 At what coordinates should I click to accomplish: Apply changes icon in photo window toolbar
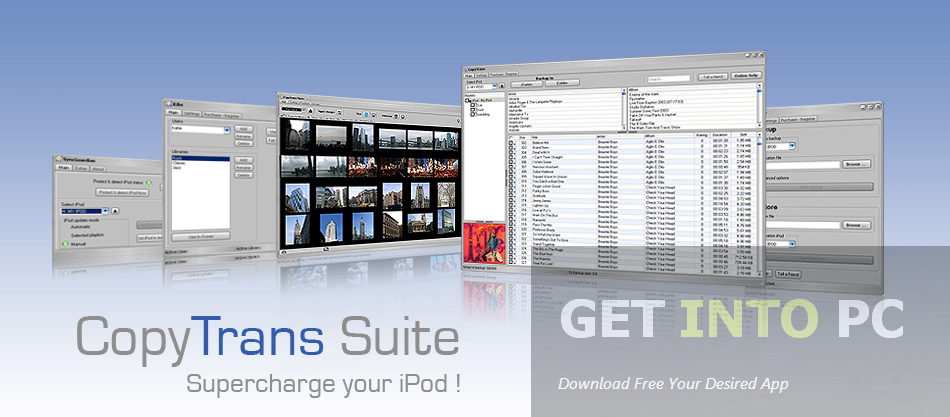click(340, 113)
